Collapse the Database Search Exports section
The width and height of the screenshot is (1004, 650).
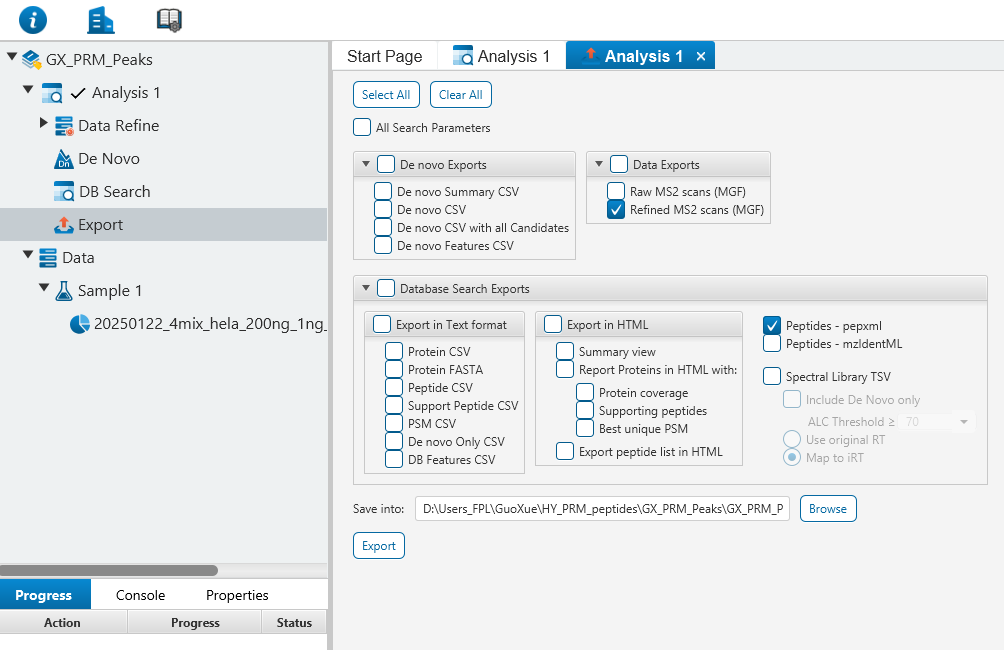click(365, 289)
